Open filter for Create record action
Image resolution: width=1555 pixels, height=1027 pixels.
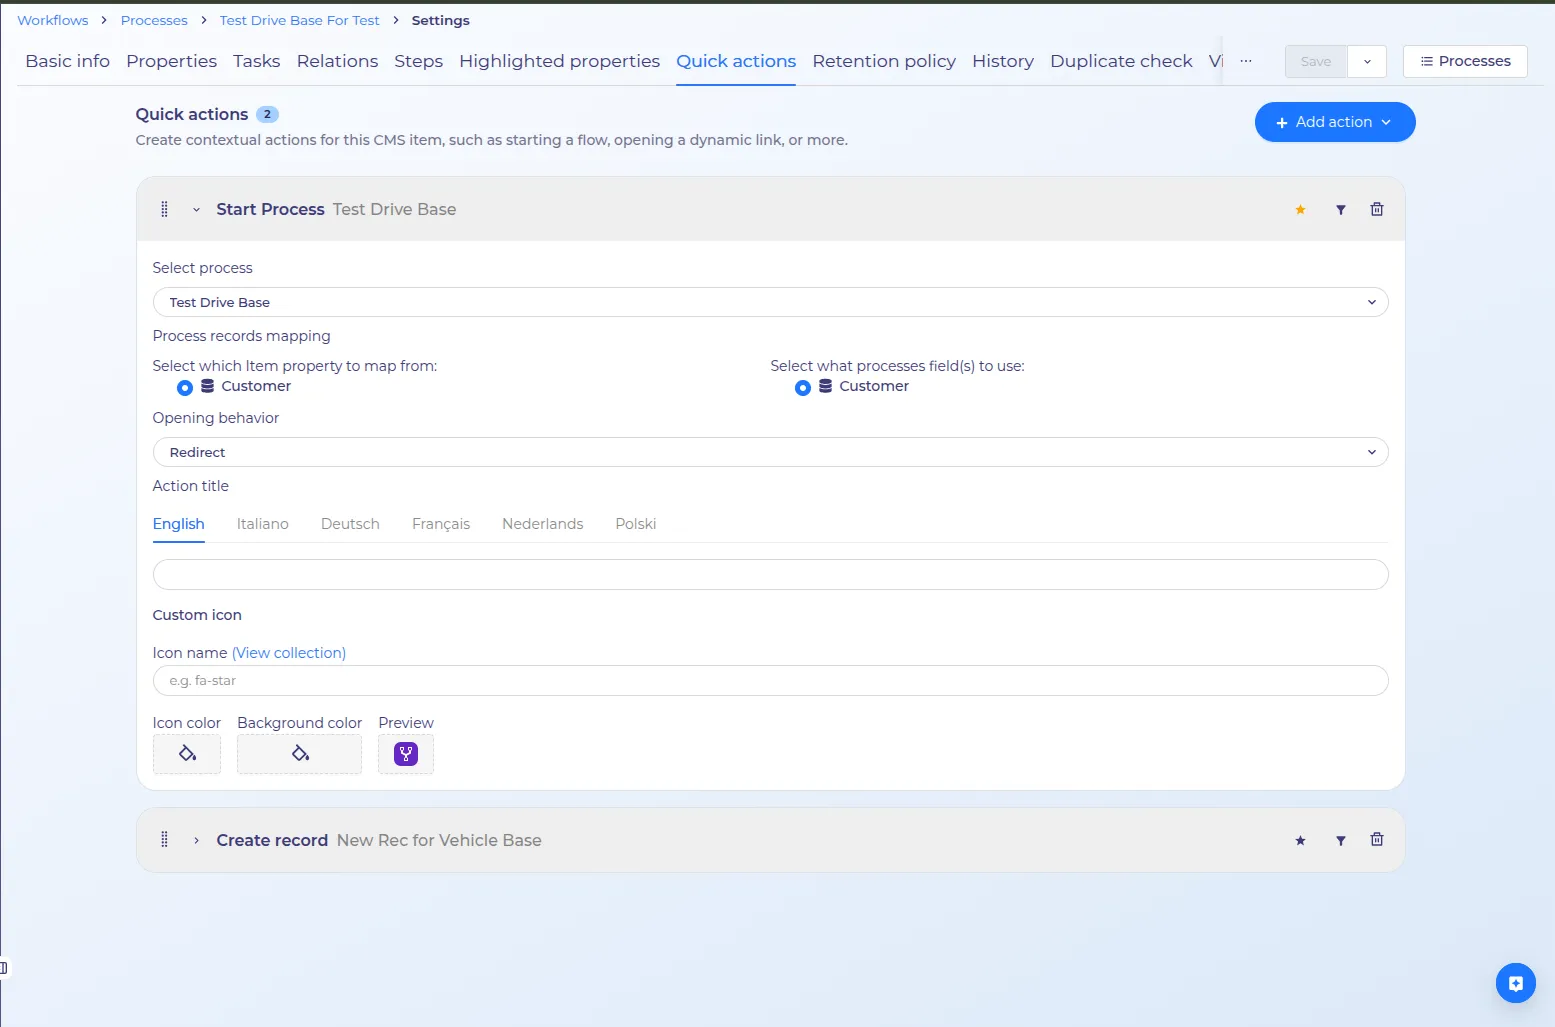pos(1341,840)
